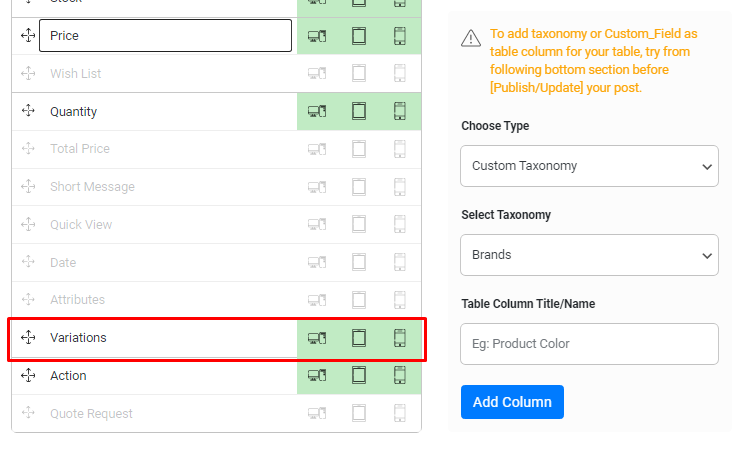
Task: Open the Choose Type dropdown
Action: (589, 166)
